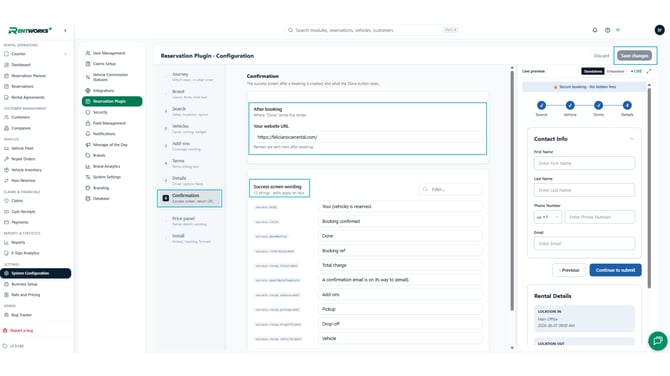Image resolution: width=670 pixels, height=376 pixels.
Task: Click the Previous button in the preview
Action: click(569, 270)
